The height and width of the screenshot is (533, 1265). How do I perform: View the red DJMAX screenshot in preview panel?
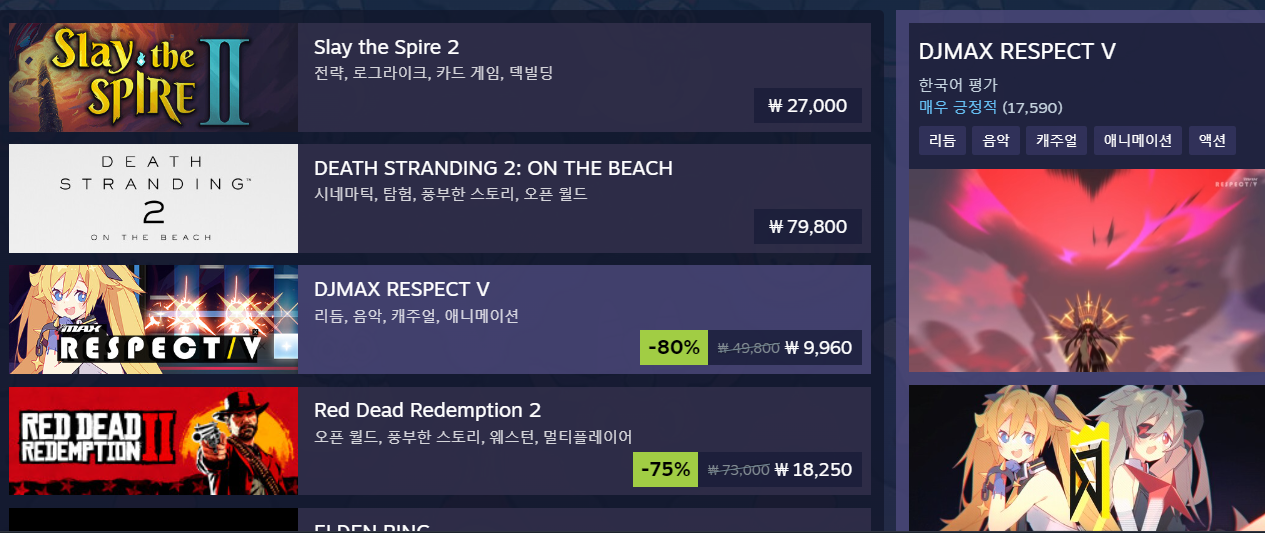pyautogui.click(x=1087, y=270)
